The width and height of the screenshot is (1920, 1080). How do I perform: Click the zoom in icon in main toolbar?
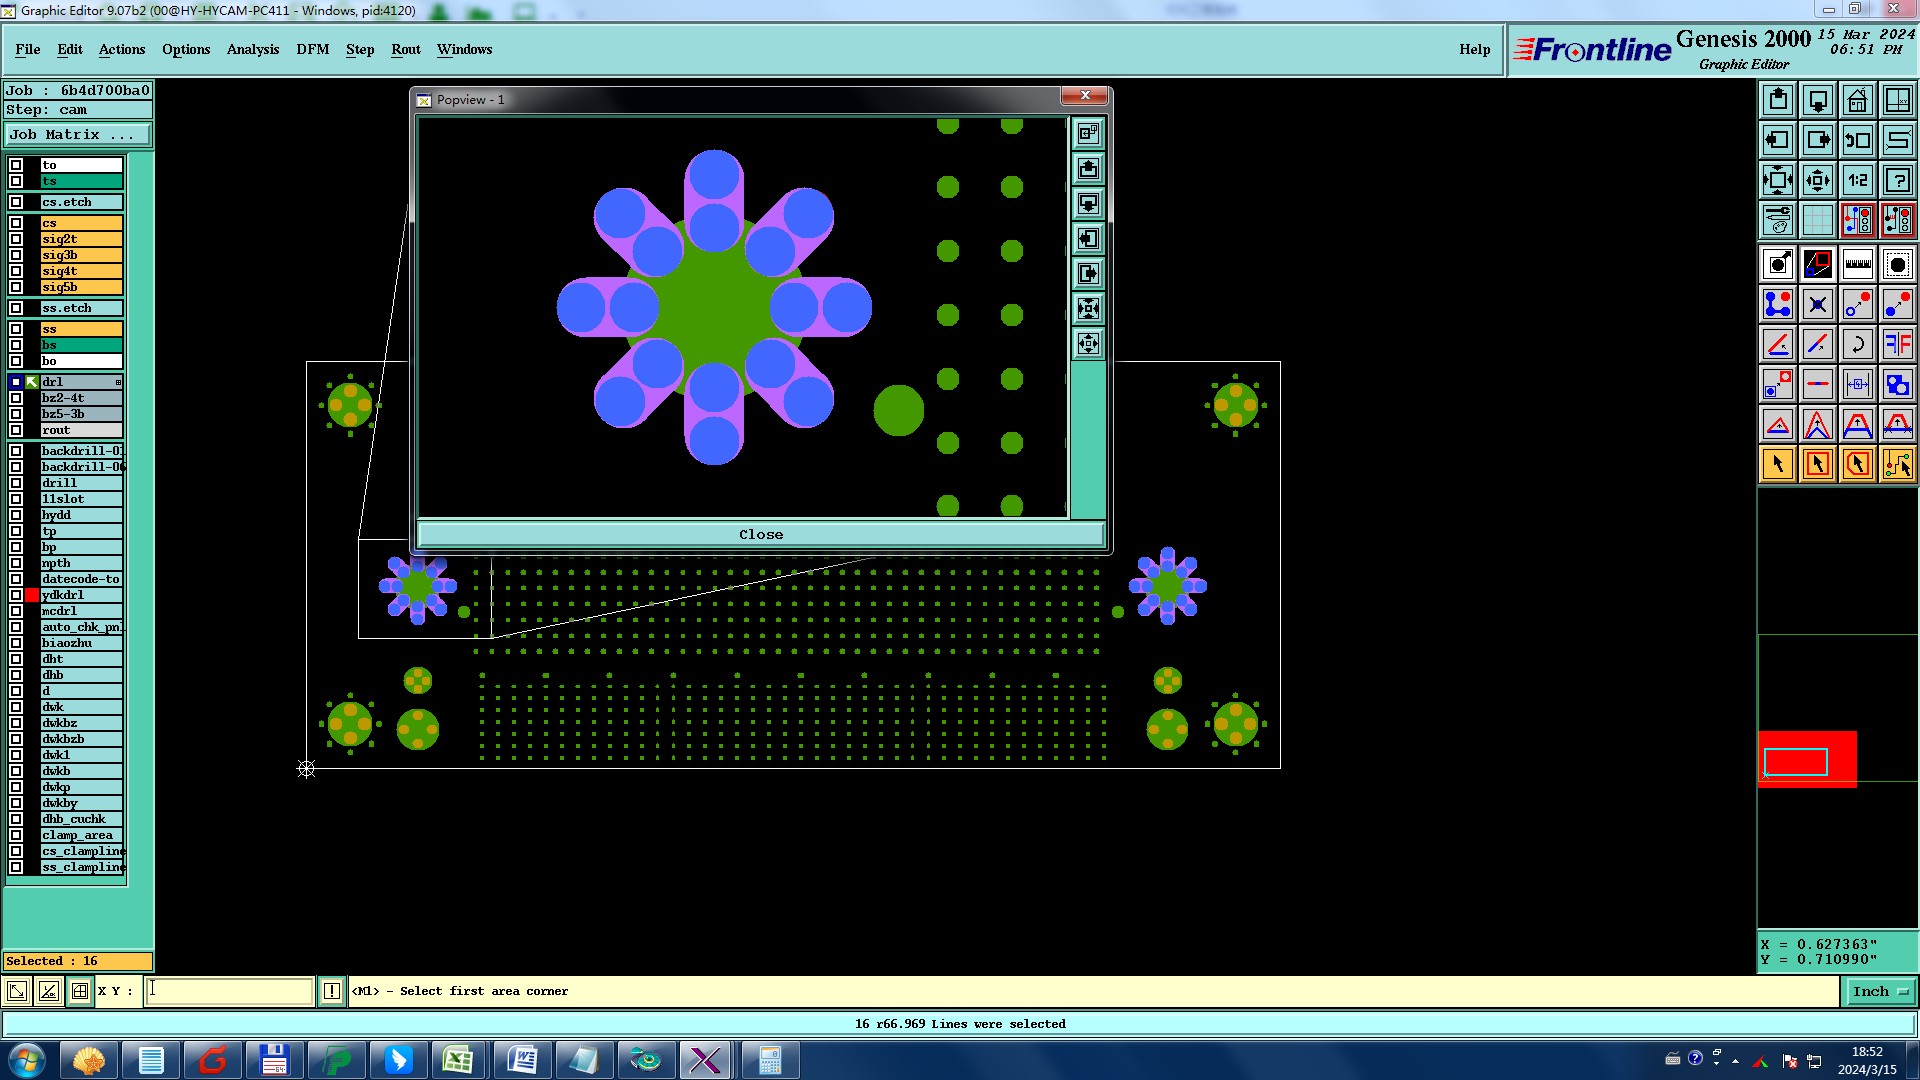(x=1778, y=180)
